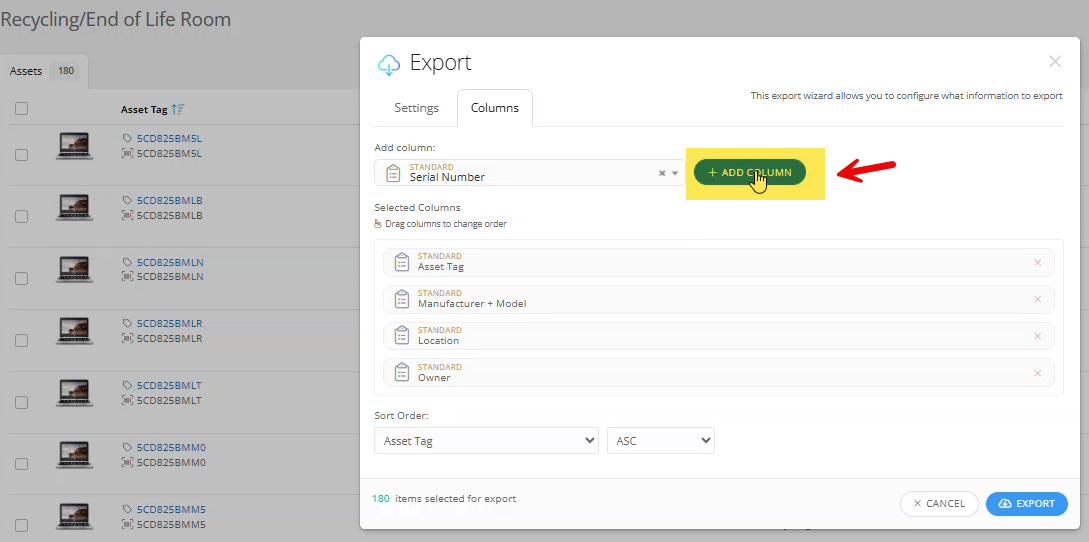Click the Asset Tag sort order icon
Screen dimensions: 1089x542
click(x=178, y=109)
